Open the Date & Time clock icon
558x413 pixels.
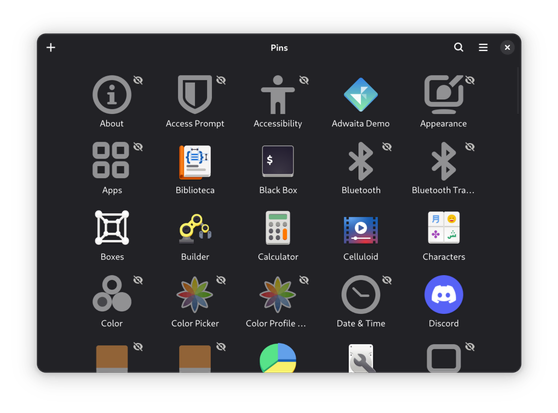(360, 295)
